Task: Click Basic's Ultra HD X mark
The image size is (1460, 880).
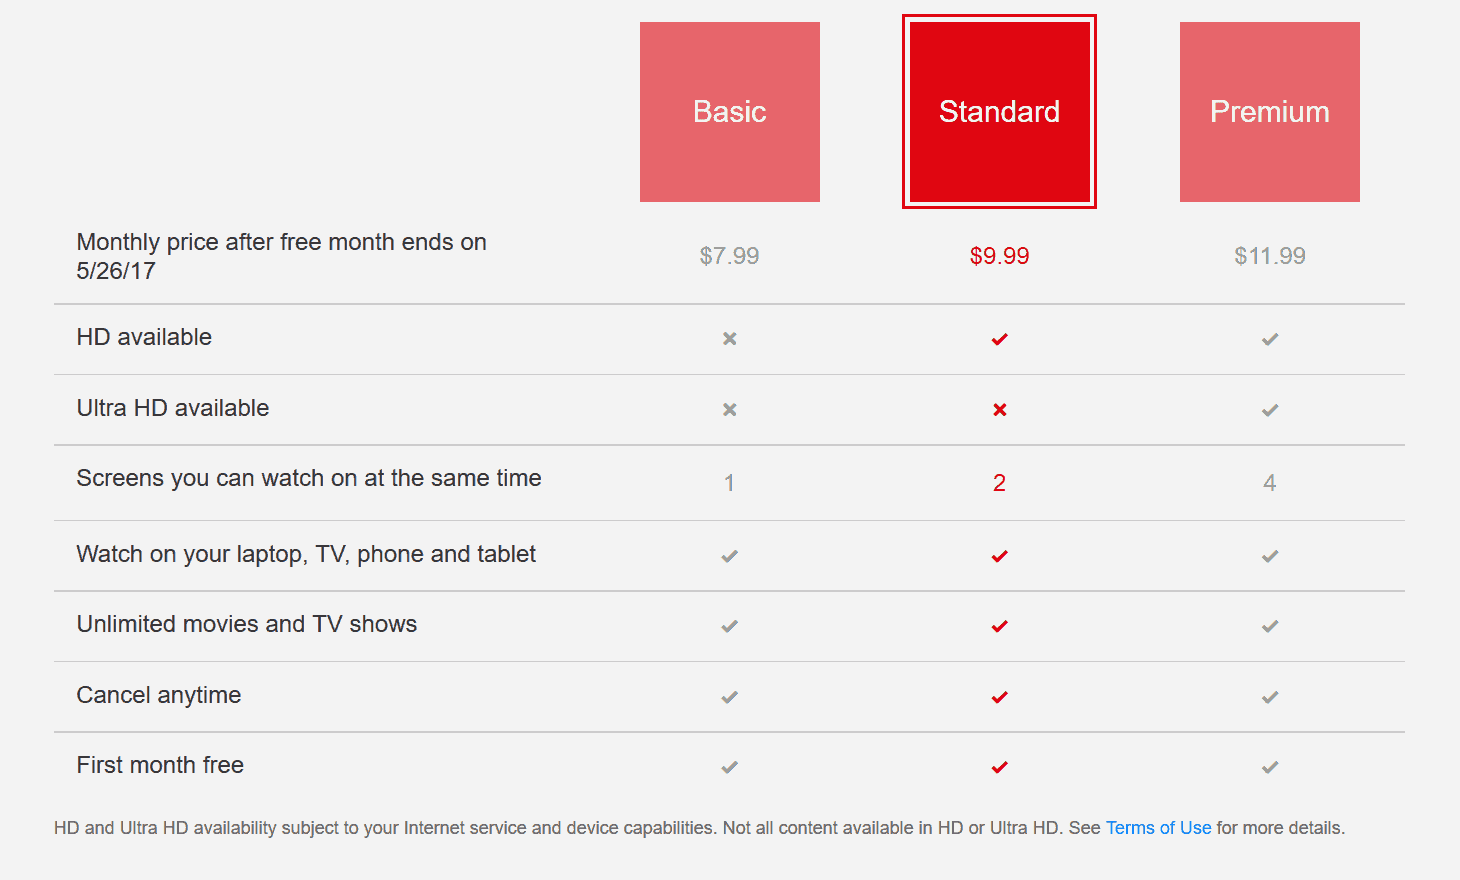Action: 730,410
